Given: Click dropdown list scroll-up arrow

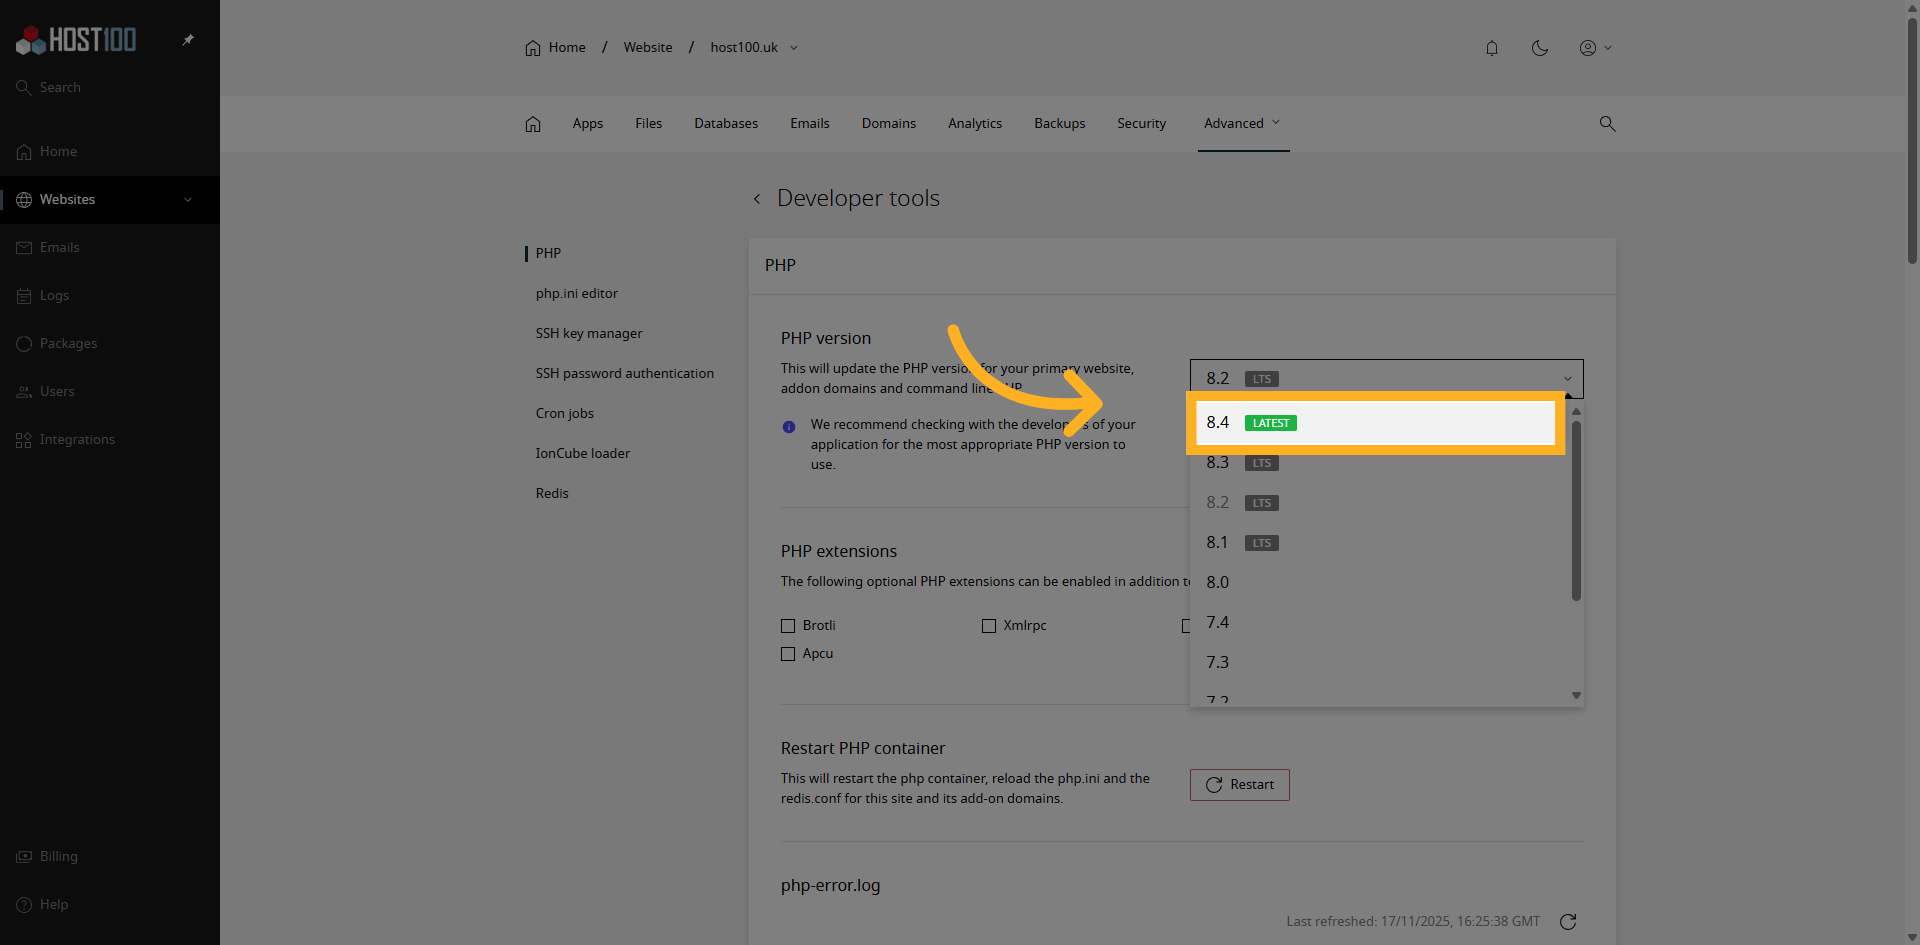Looking at the screenshot, I should coord(1576,412).
